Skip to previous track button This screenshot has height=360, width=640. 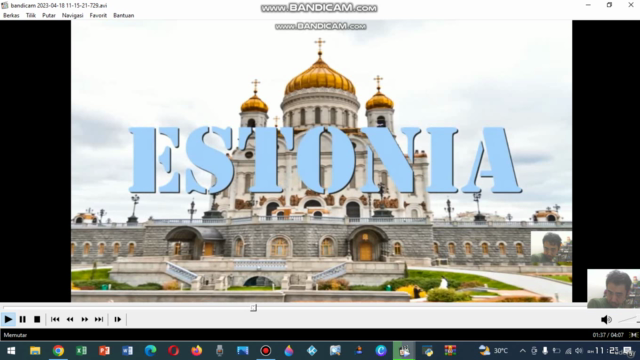[55, 319]
